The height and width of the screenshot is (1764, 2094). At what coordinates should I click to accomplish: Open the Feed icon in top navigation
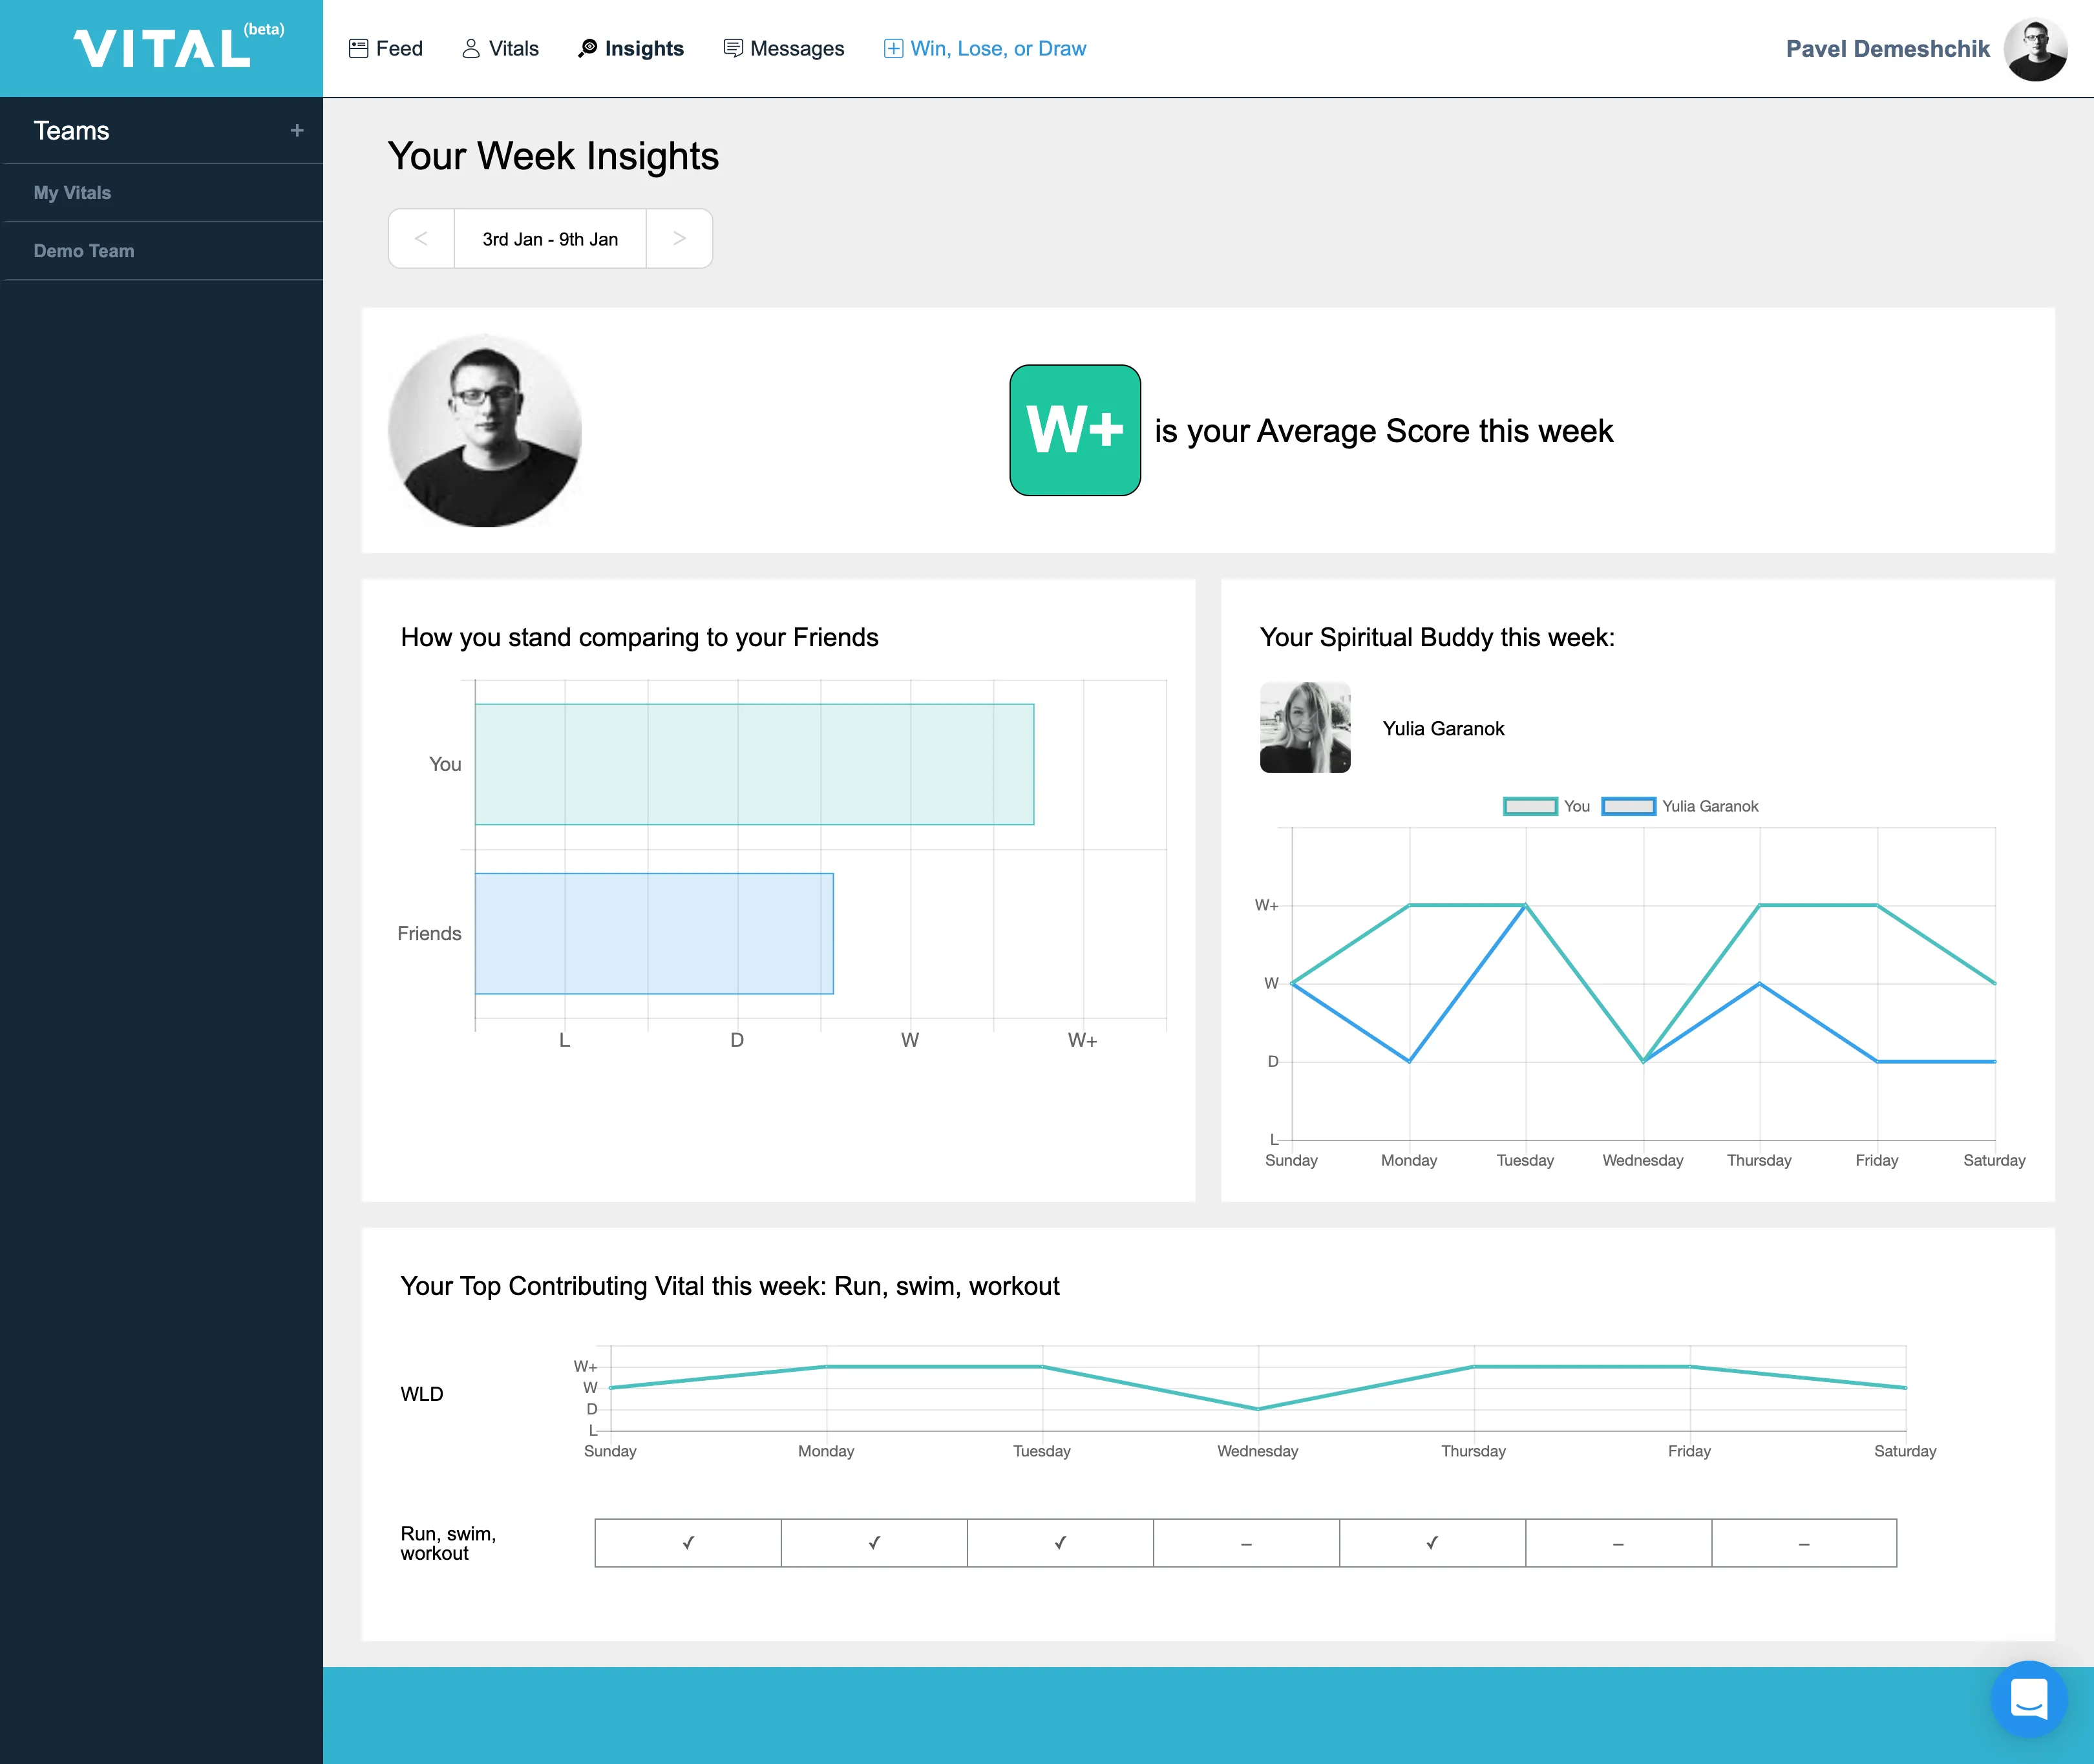(x=359, y=47)
